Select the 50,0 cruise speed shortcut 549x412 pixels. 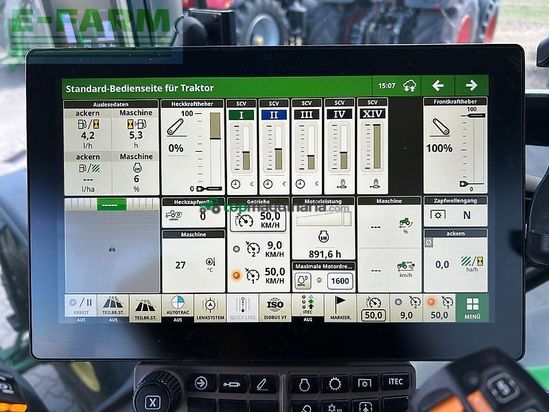tap(373, 308)
